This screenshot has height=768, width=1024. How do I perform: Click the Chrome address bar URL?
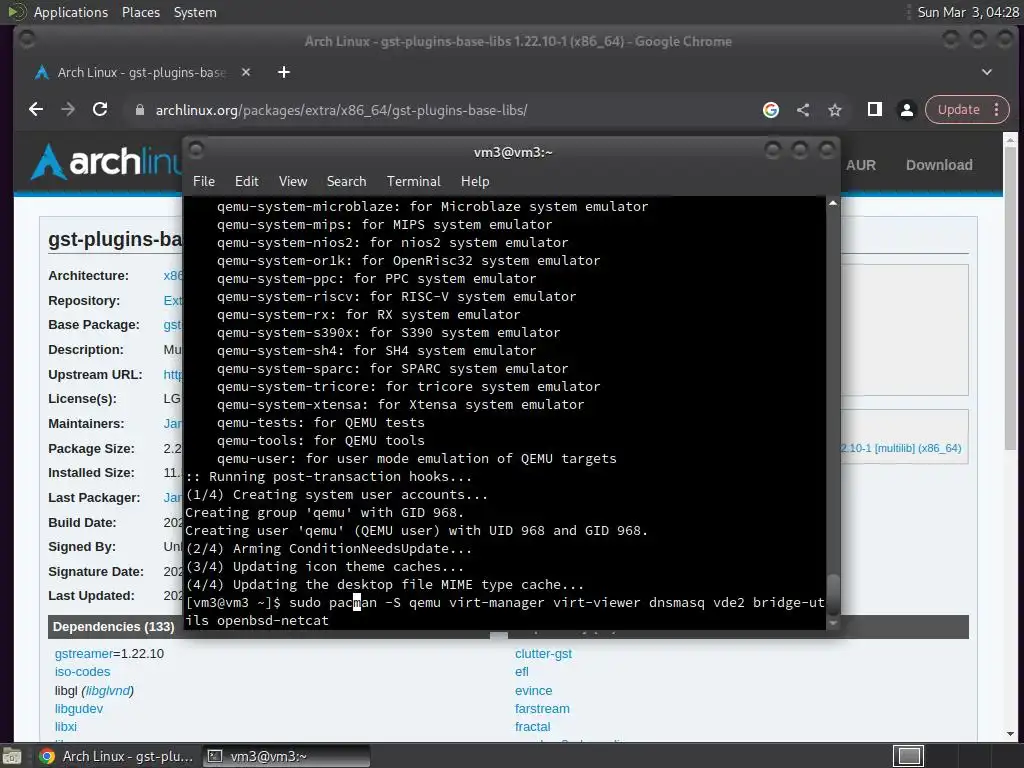pyautogui.click(x=341, y=110)
